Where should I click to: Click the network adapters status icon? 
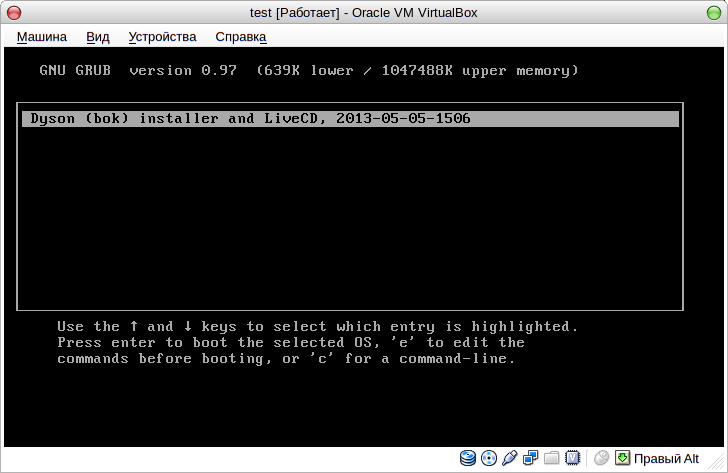(x=530, y=458)
